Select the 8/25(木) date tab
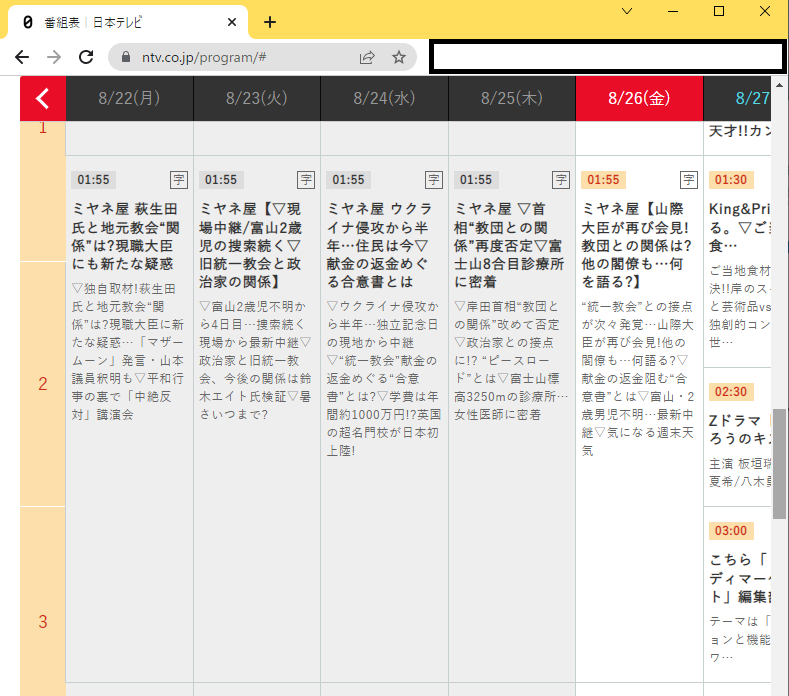The image size is (789, 696). coord(512,98)
